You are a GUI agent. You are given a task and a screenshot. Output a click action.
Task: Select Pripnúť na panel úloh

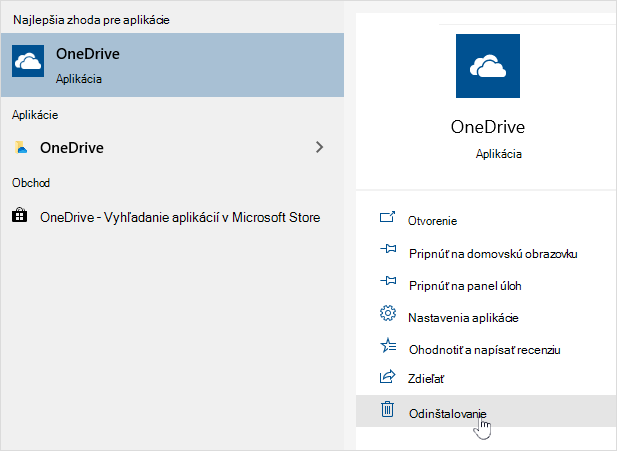point(486,285)
